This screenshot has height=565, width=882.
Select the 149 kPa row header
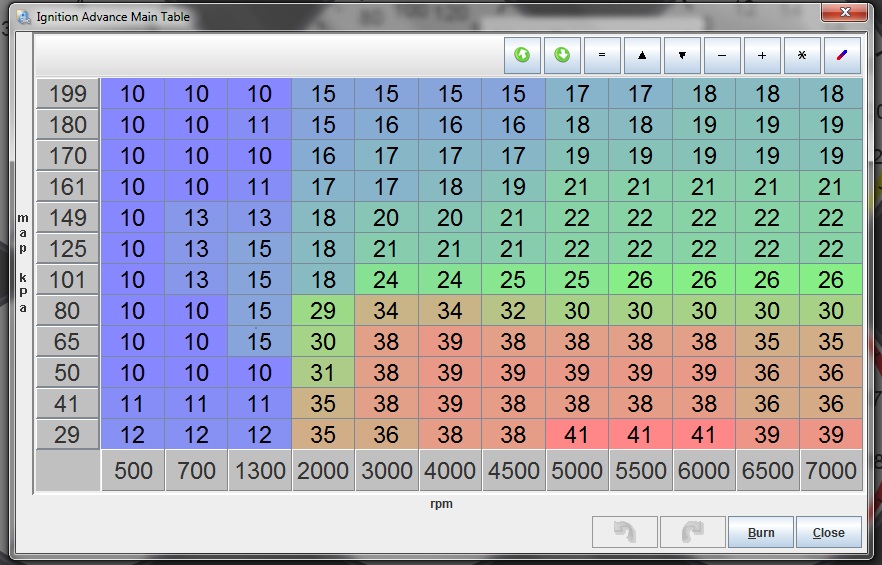click(x=68, y=217)
